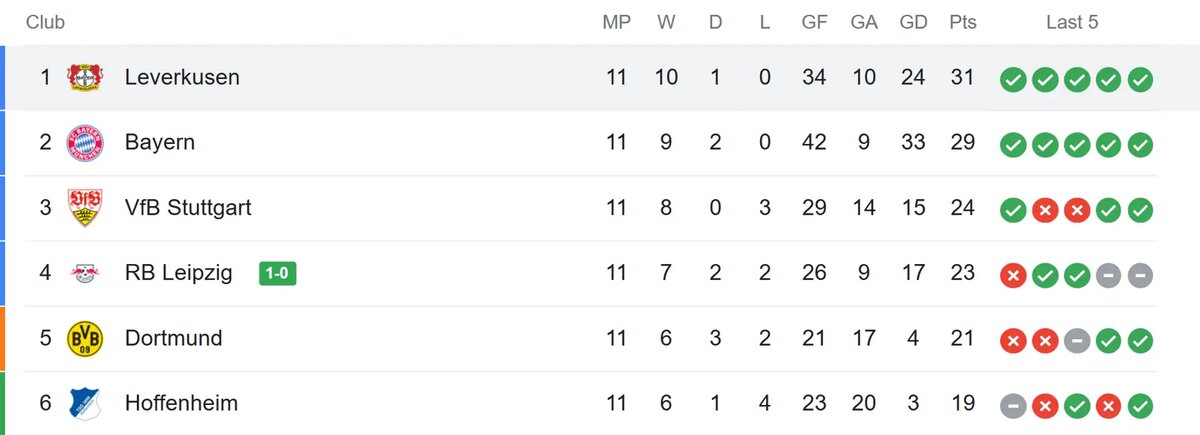Open the Leverkusen team name link
The width and height of the screenshot is (1200, 435).
click(x=182, y=77)
